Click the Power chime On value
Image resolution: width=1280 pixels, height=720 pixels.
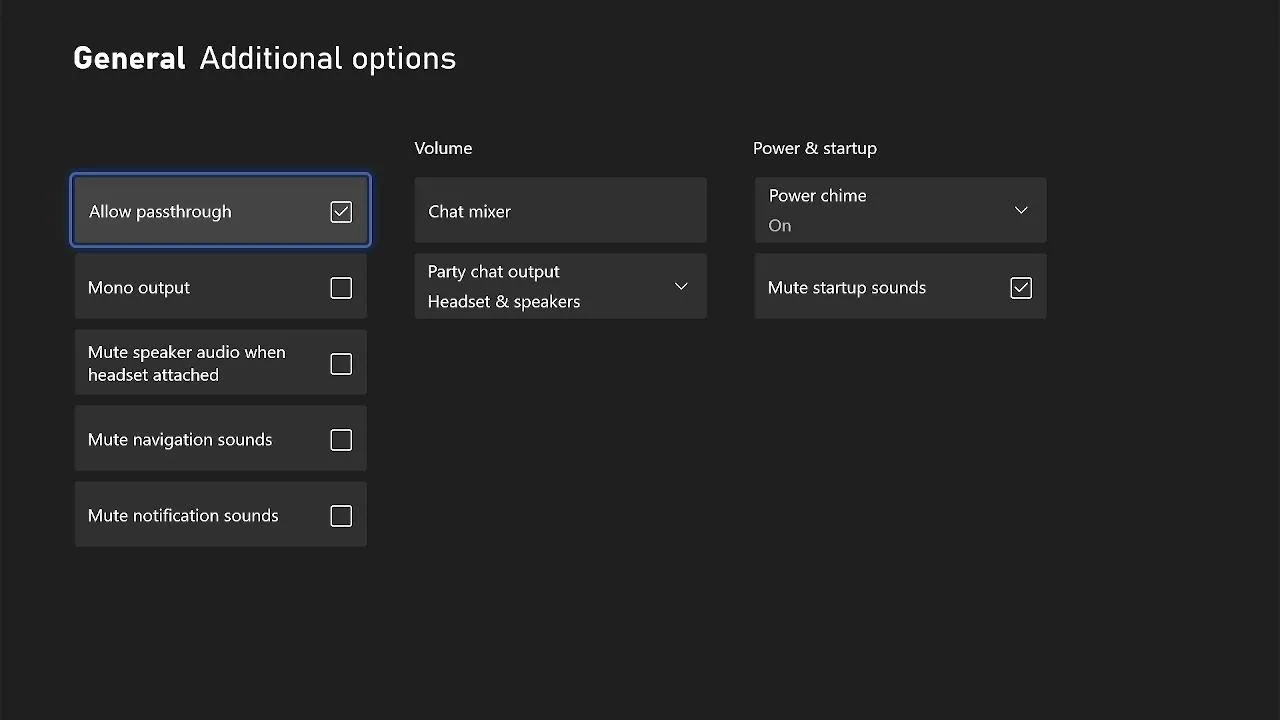[x=780, y=226]
